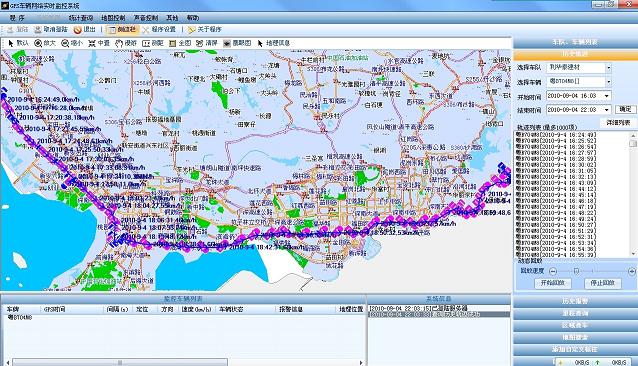Toggle the 侧边栏 sidebar button

coord(122,30)
